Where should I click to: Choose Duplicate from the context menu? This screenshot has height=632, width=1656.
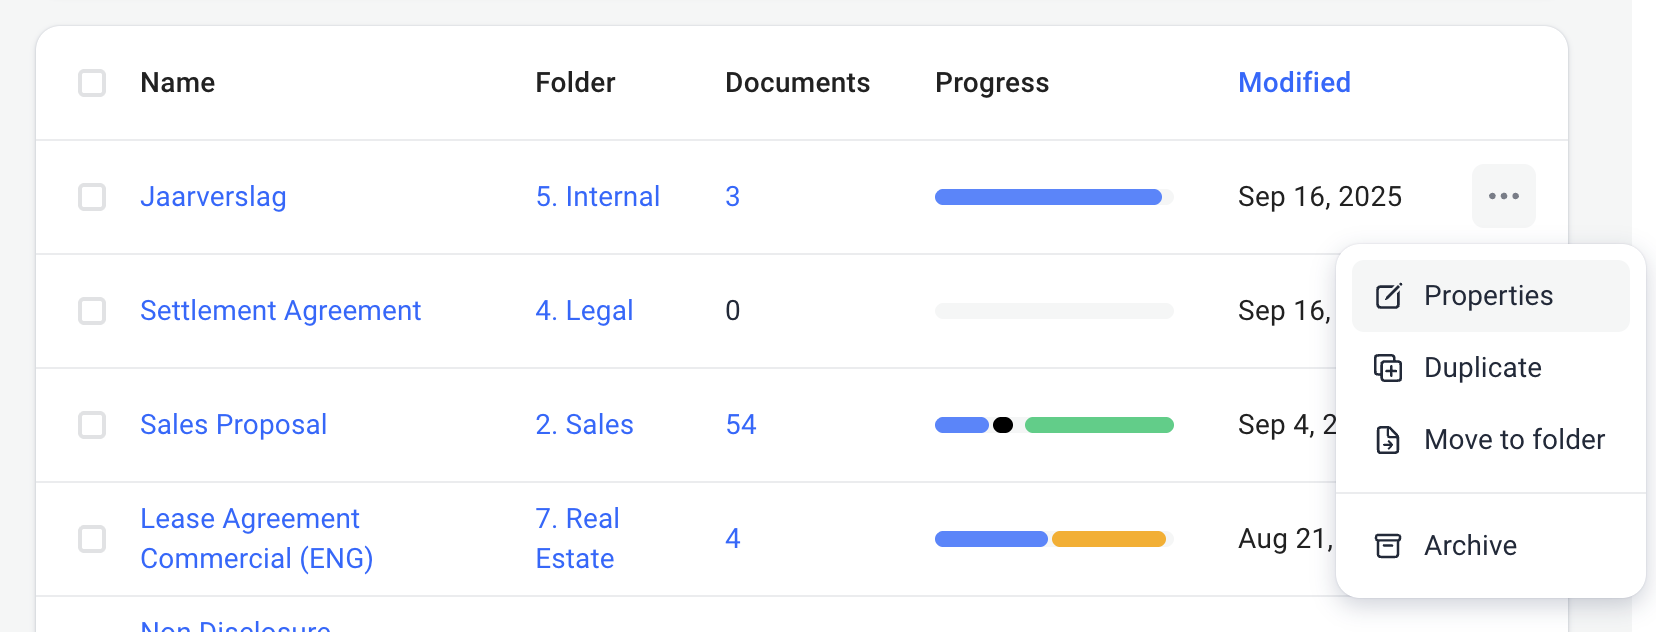pyautogui.click(x=1490, y=368)
